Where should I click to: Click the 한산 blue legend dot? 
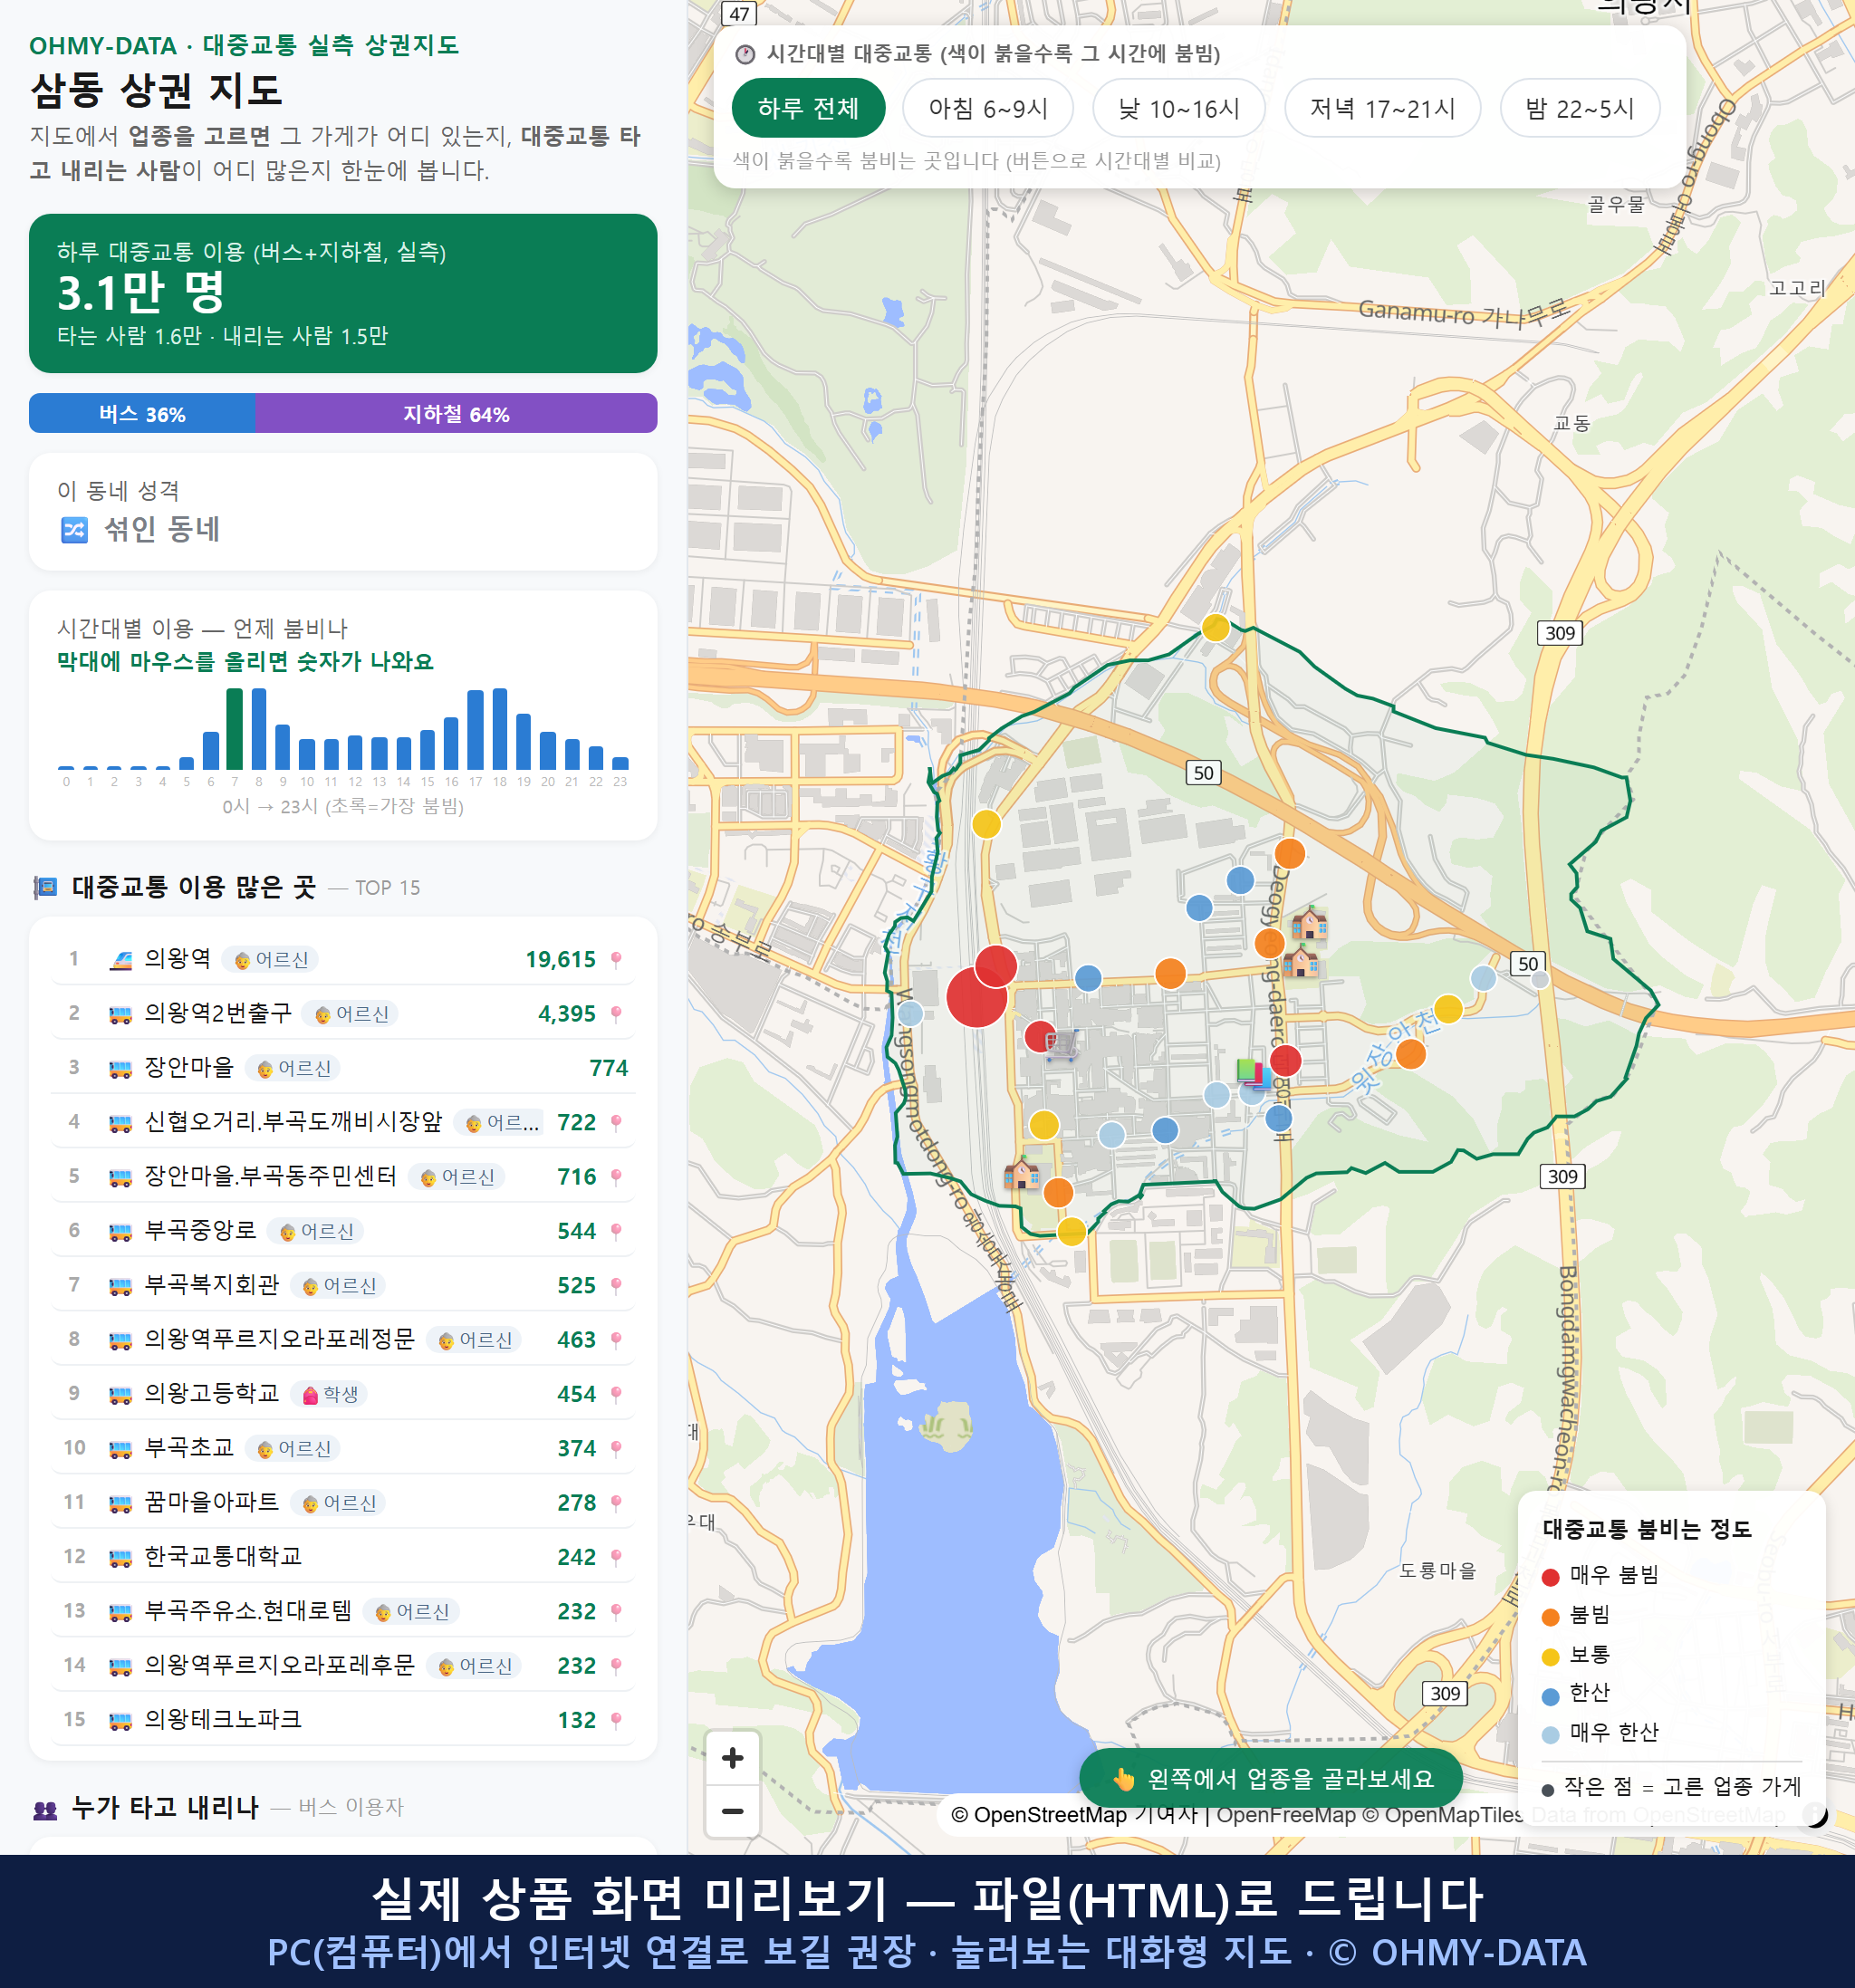(1550, 1696)
